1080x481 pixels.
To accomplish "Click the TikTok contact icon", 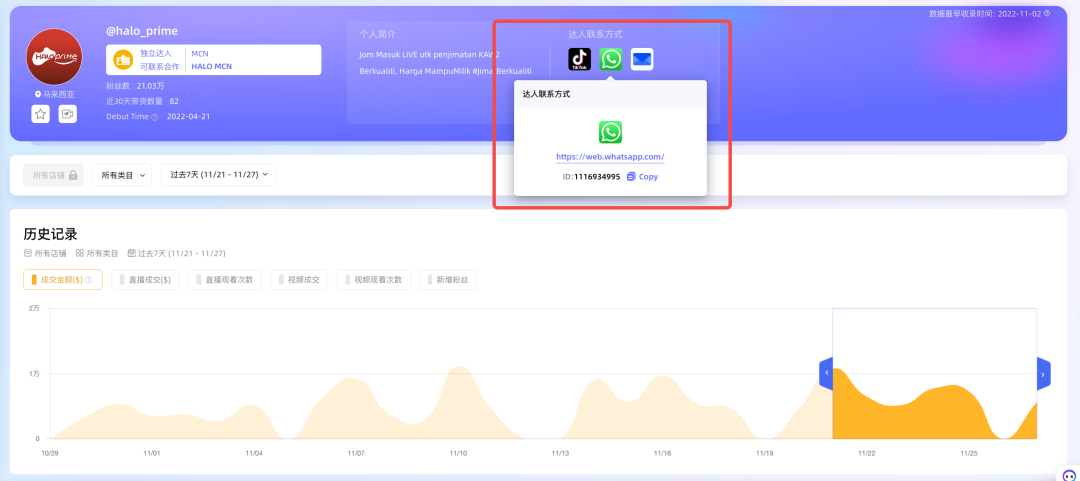I will click(580, 60).
